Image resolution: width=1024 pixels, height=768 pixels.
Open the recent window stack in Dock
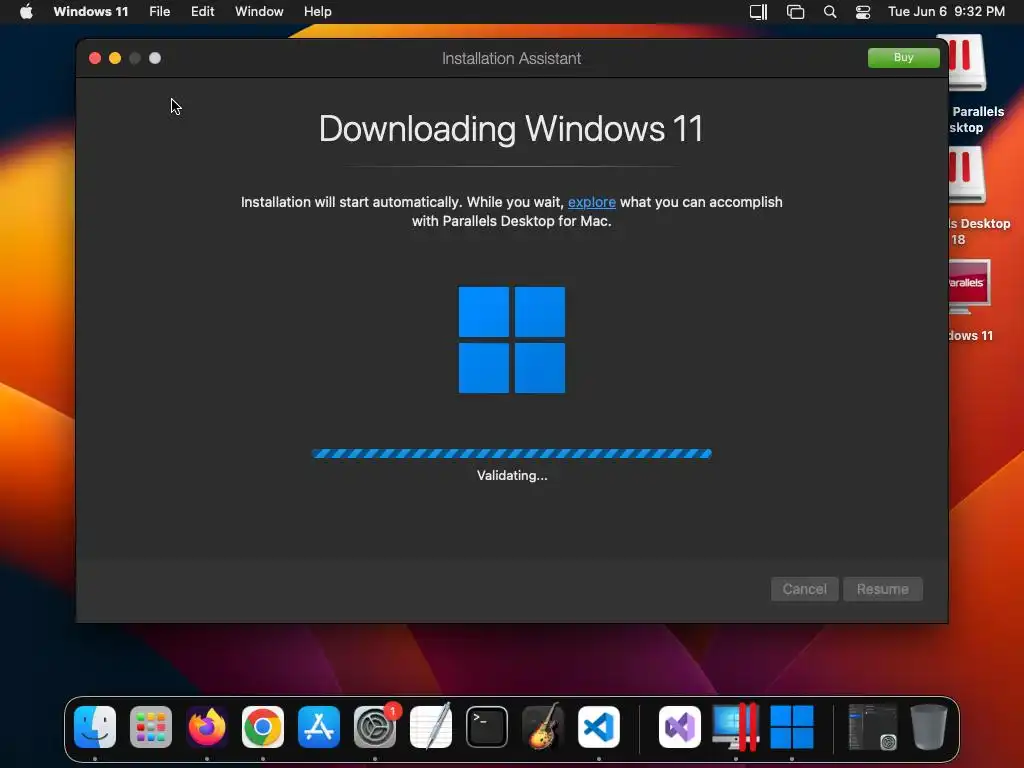[x=872, y=727]
